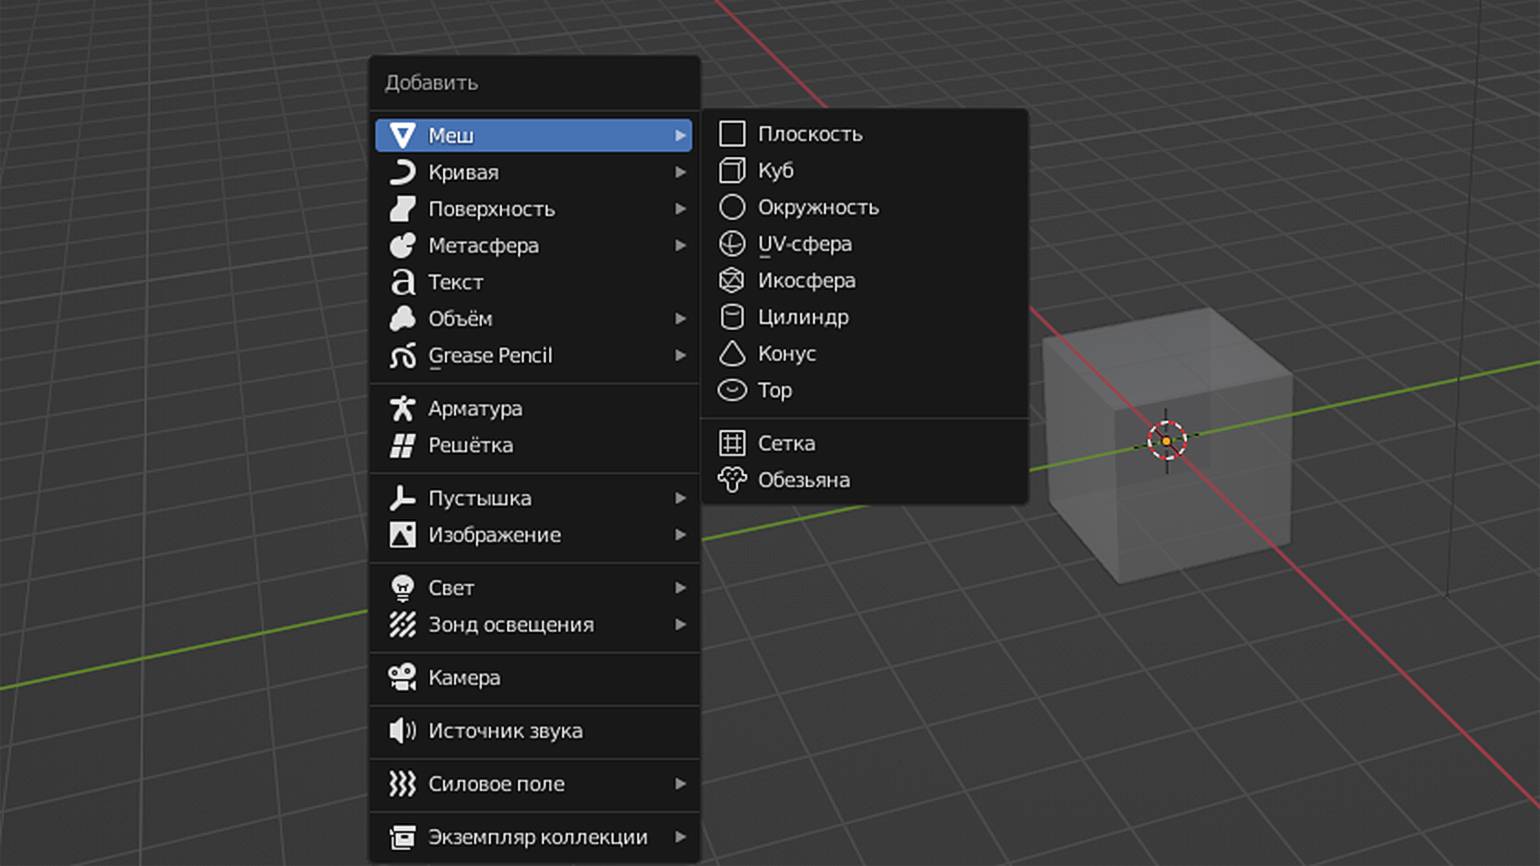Select the UV-сфера sphere icon
Viewport: 1540px width, 866px height.
[732, 244]
